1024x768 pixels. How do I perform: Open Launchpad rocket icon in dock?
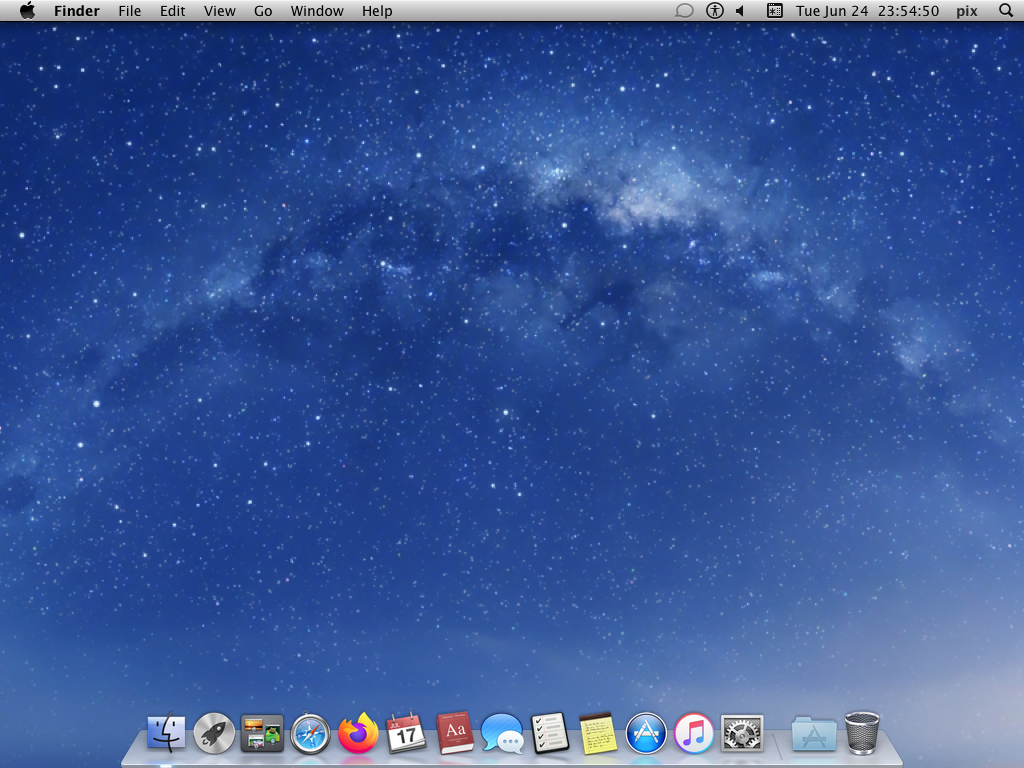tap(214, 734)
